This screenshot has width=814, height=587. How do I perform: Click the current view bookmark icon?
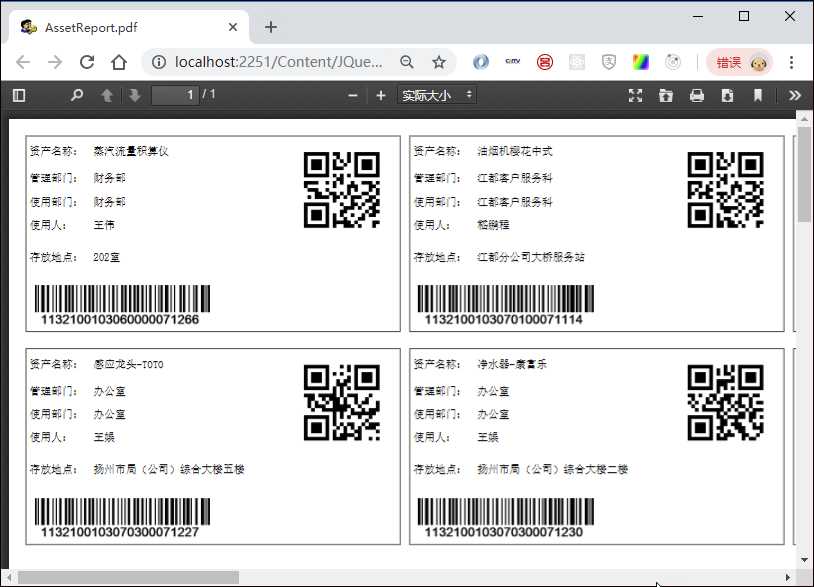[758, 95]
